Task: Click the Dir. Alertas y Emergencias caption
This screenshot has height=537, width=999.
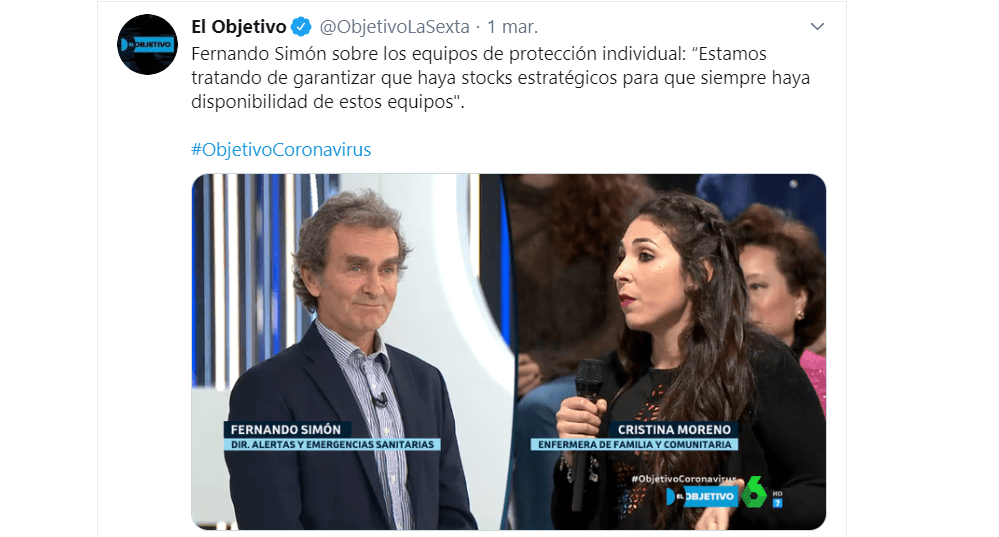Action: click(332, 445)
